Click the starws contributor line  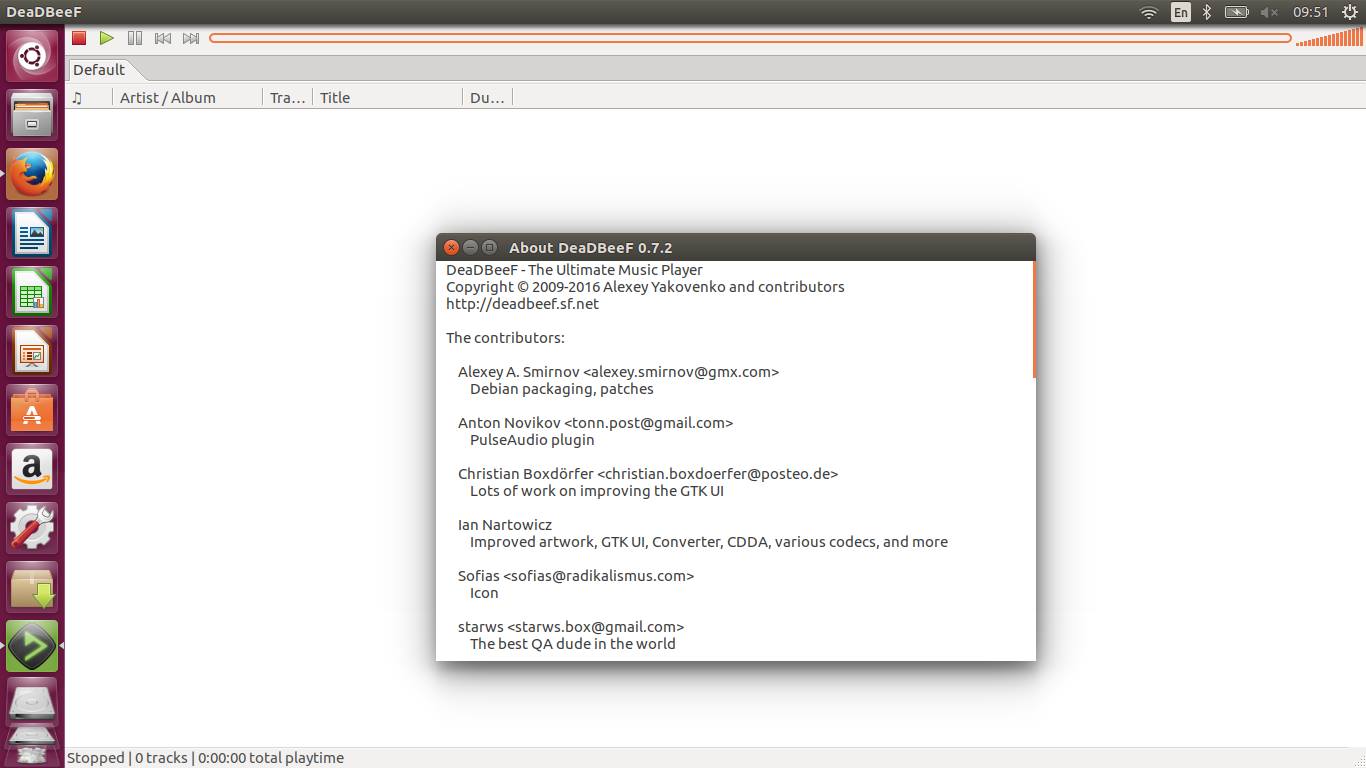pos(571,627)
